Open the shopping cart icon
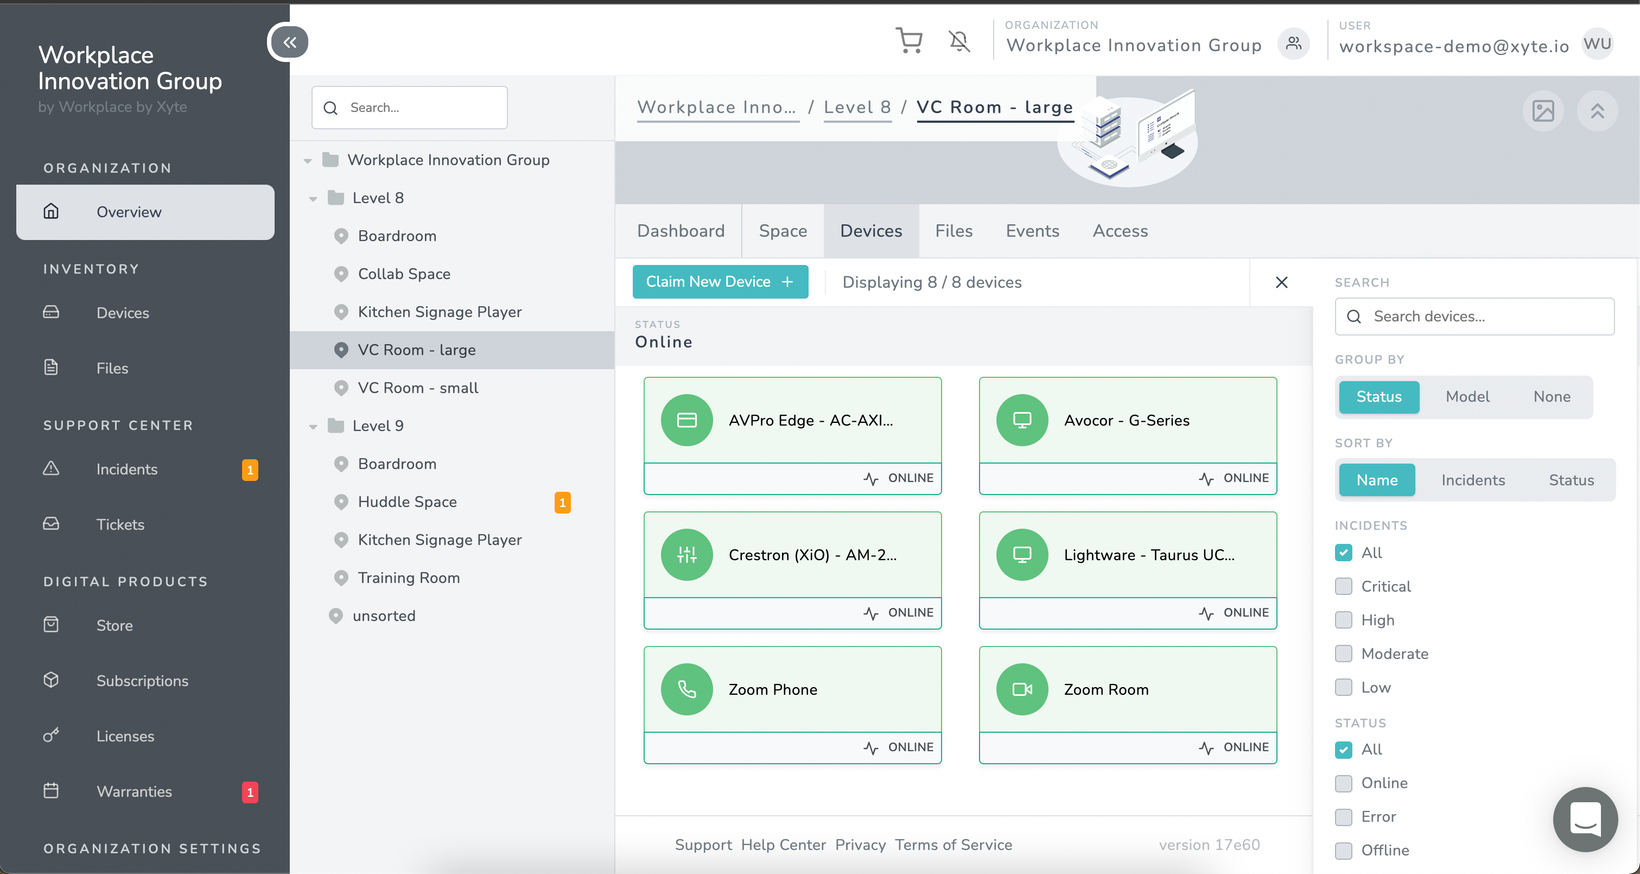This screenshot has width=1640, height=874. 909,41
